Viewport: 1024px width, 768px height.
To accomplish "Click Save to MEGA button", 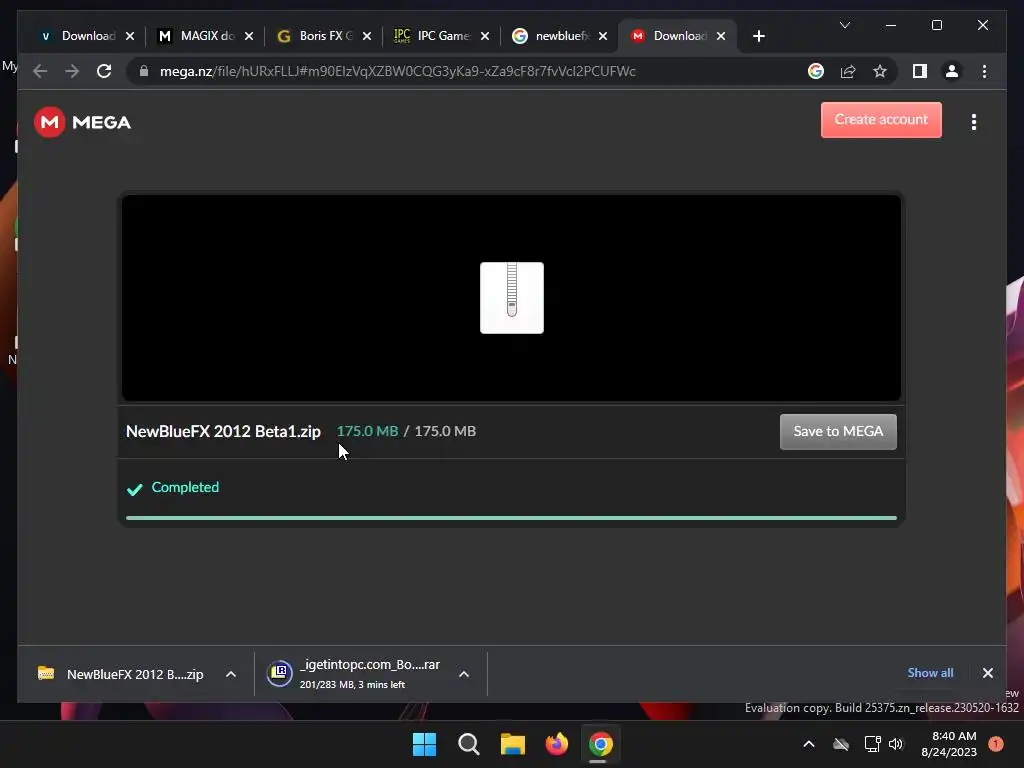I will [838, 432].
